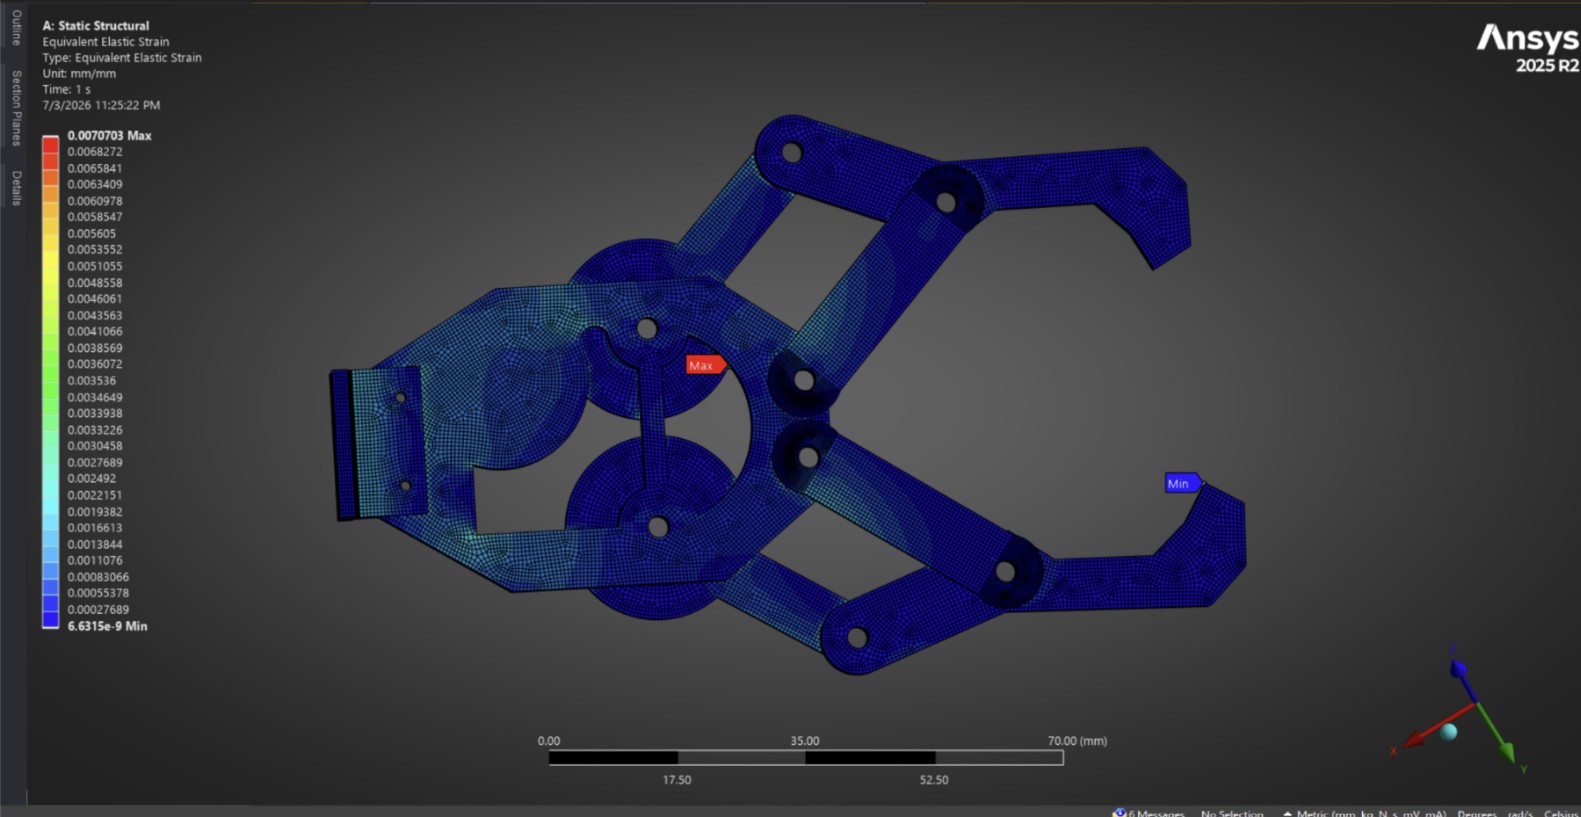
Task: Open the Section Planes side tab
Action: tap(16, 108)
